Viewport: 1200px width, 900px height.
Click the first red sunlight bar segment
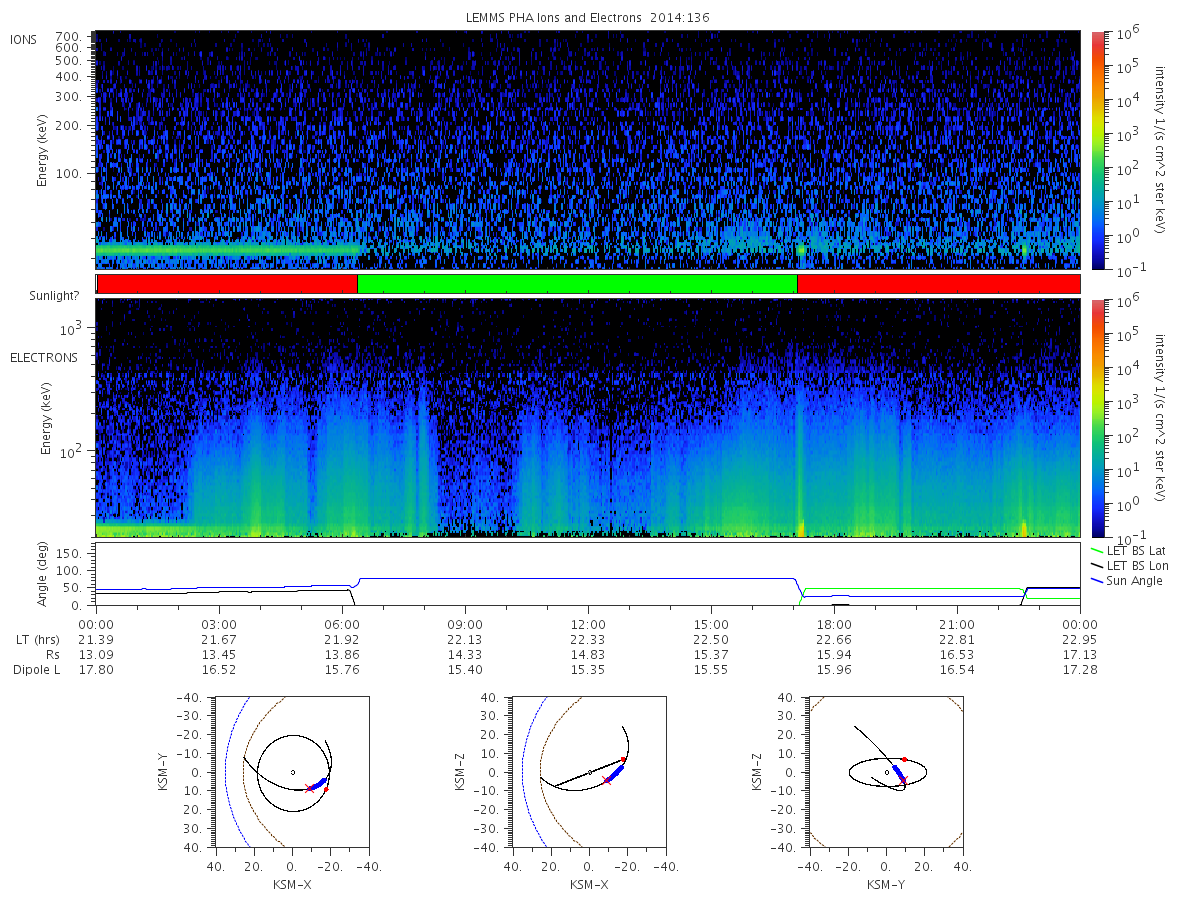pos(227,284)
